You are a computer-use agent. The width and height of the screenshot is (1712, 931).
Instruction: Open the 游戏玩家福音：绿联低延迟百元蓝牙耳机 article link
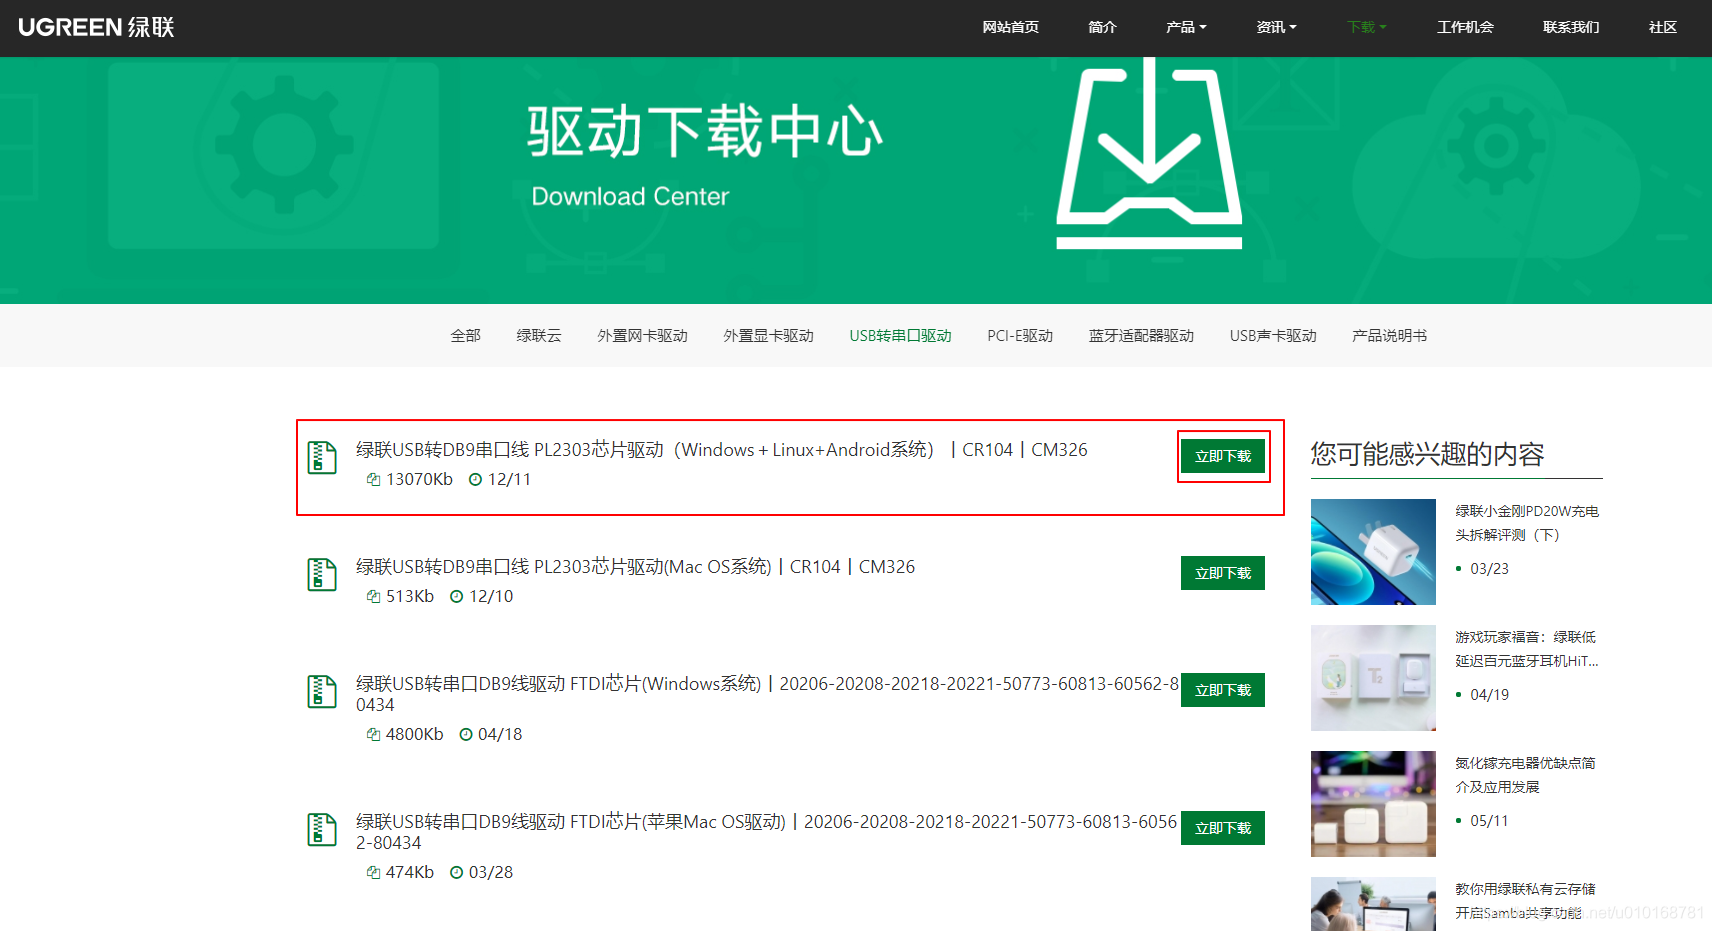pyautogui.click(x=1527, y=649)
